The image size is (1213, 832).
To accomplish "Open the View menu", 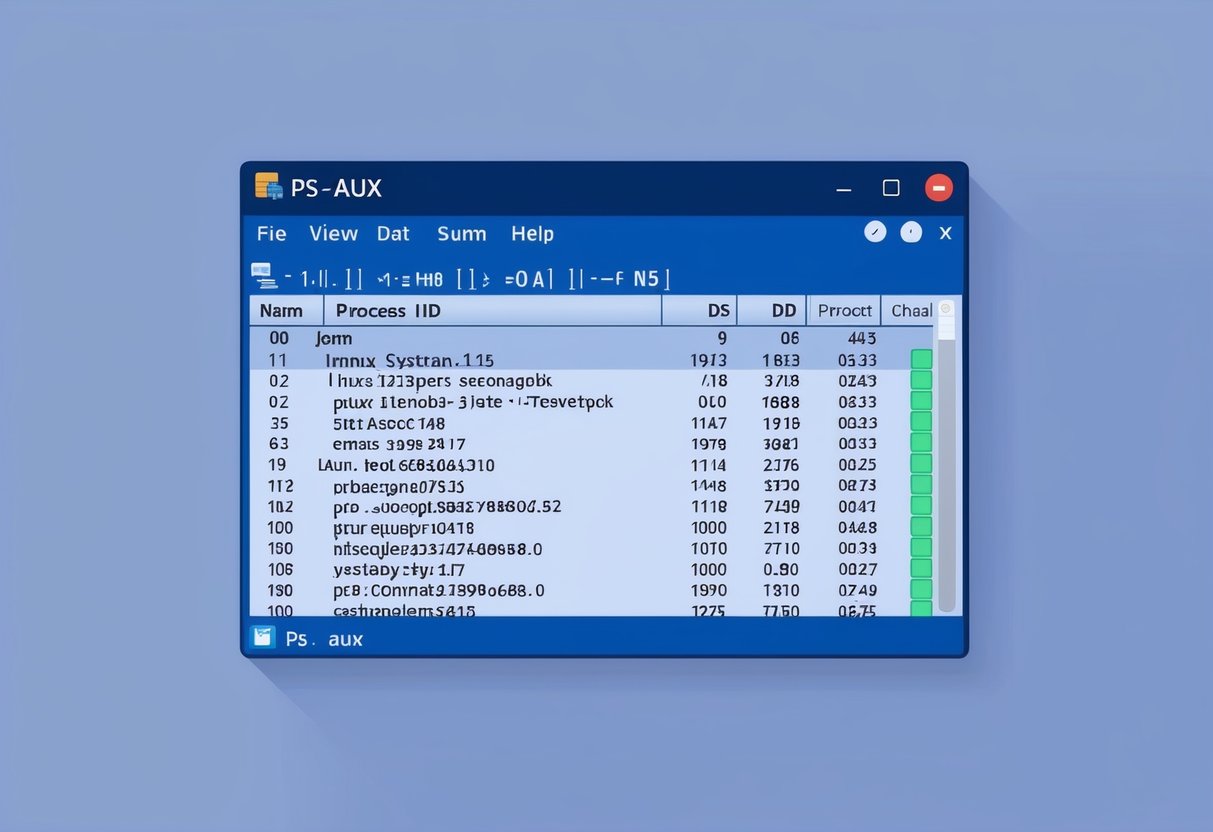I will point(333,233).
